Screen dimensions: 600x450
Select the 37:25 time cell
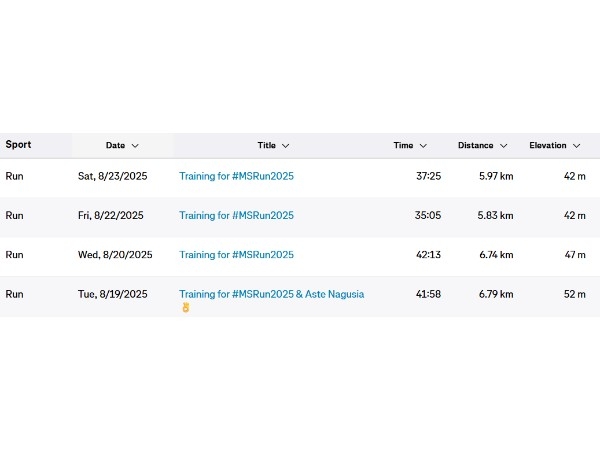click(429, 176)
